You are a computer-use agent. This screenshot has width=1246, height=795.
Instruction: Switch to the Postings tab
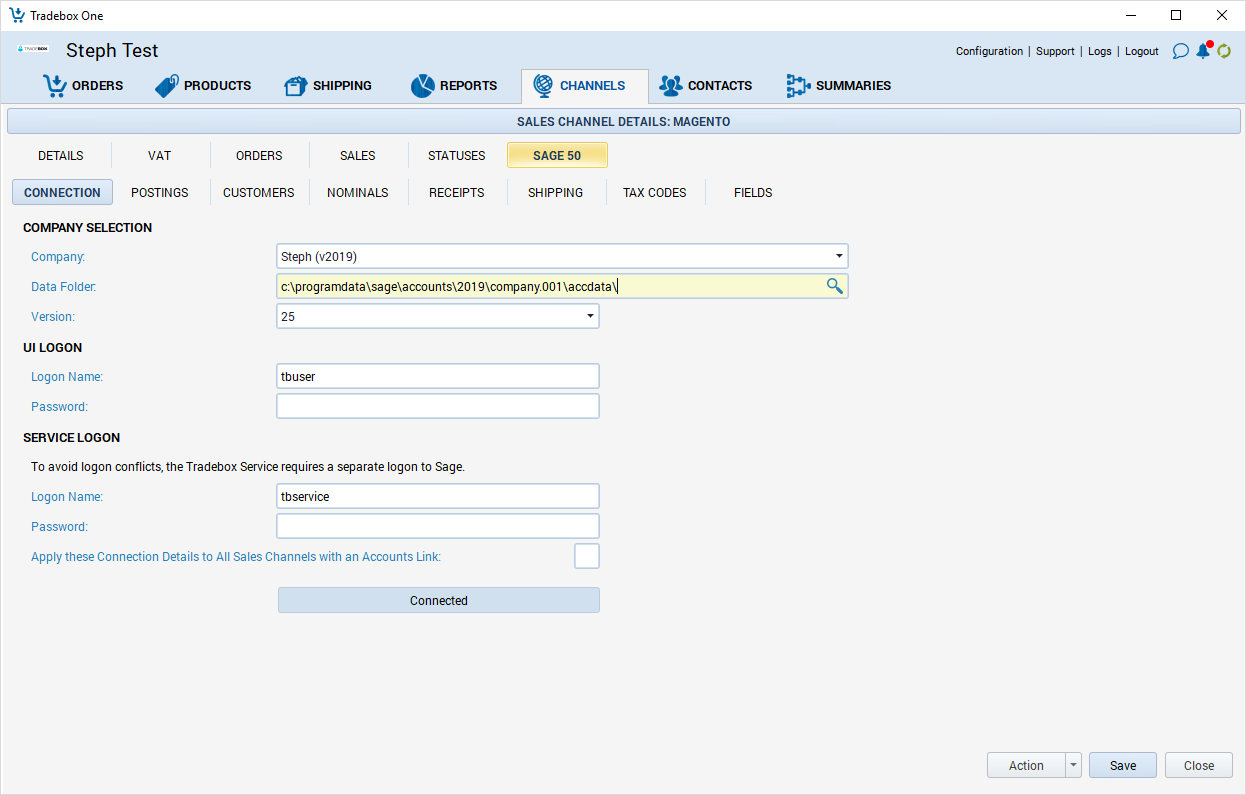click(160, 192)
